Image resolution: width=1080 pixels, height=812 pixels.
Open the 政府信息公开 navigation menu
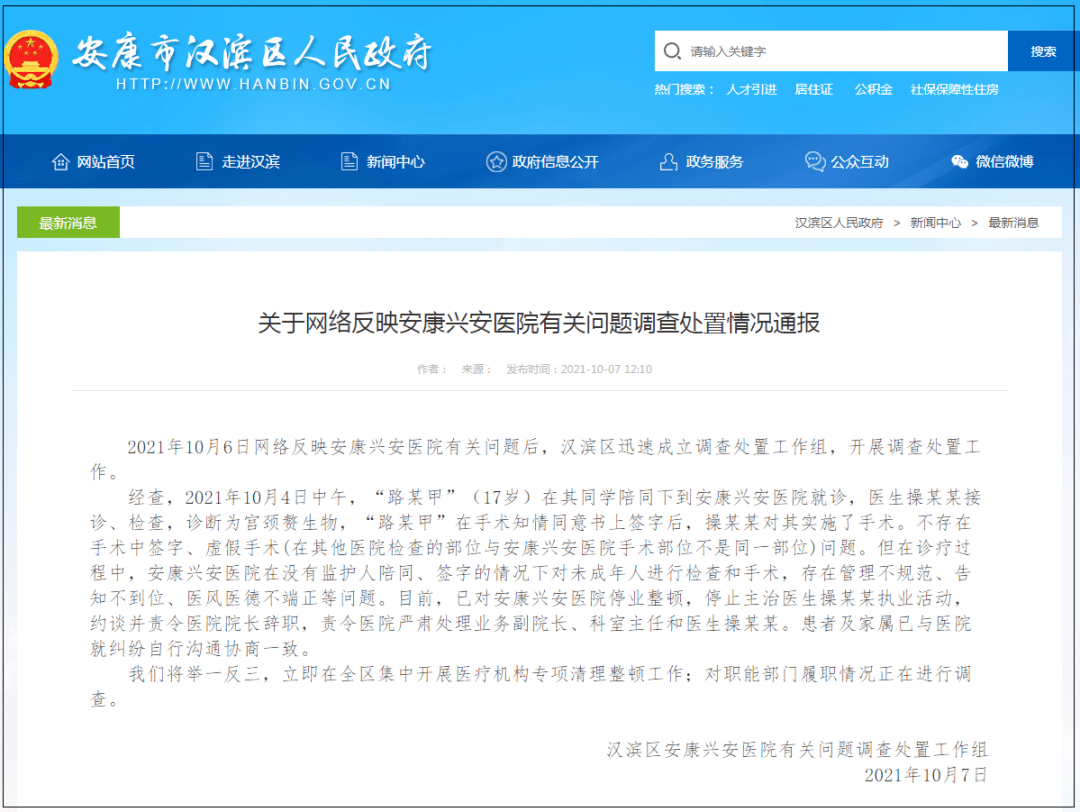(555, 162)
